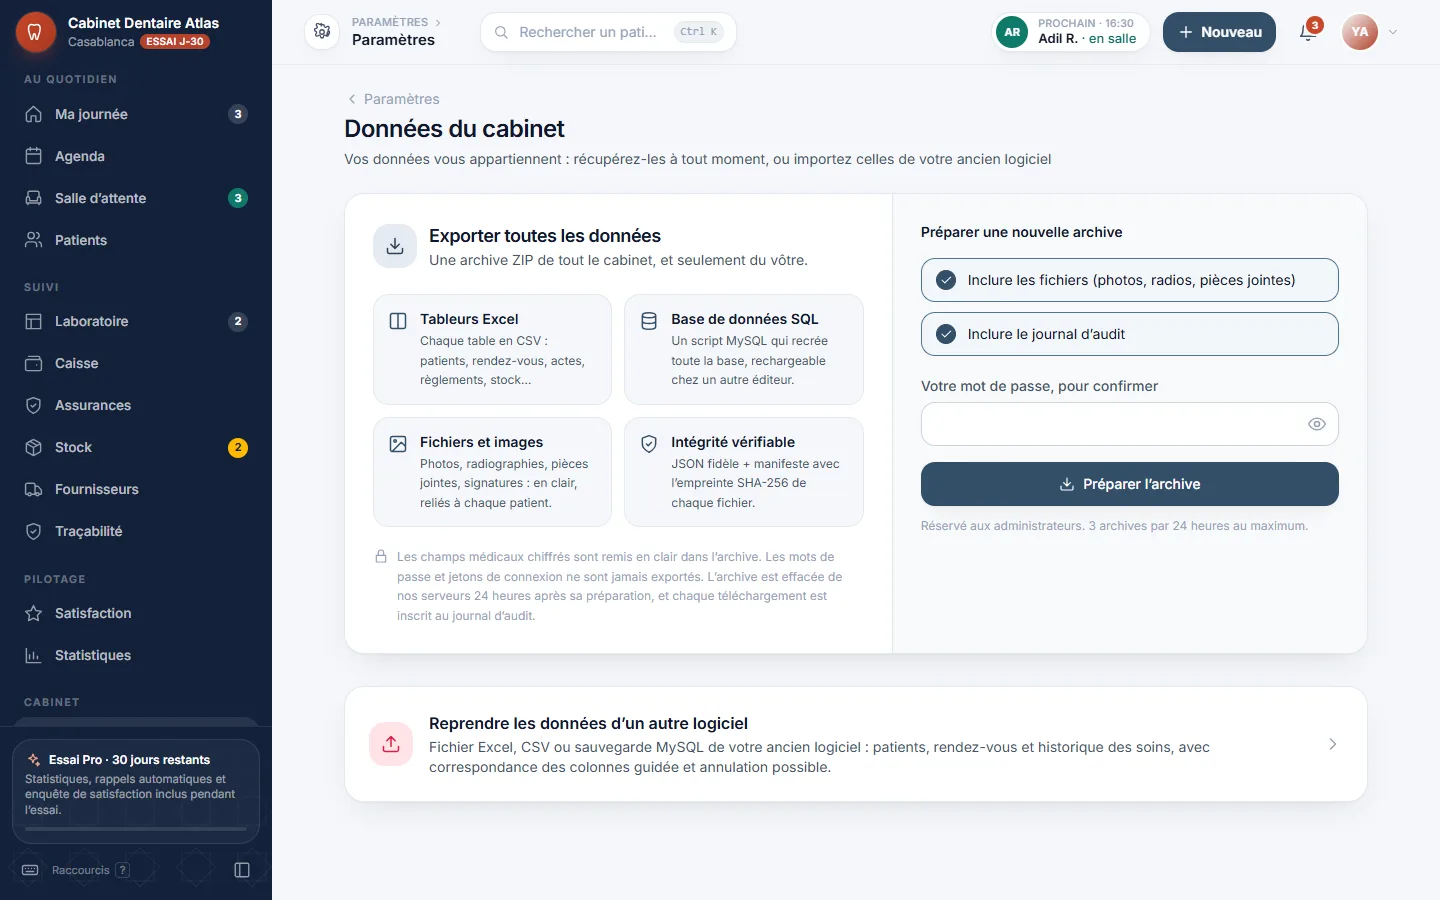Open keyboard Raccourcis help
Image resolution: width=1440 pixels, height=900 pixels.
point(76,870)
